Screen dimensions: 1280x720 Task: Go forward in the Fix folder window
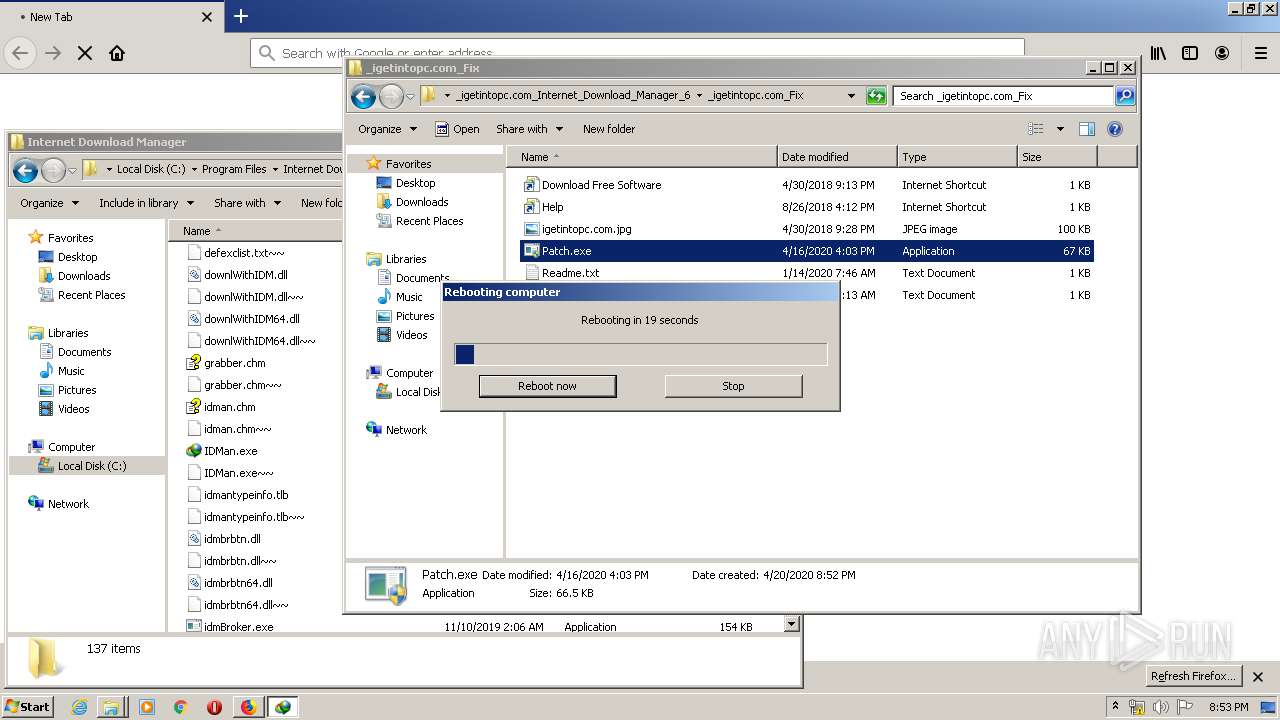coord(391,96)
